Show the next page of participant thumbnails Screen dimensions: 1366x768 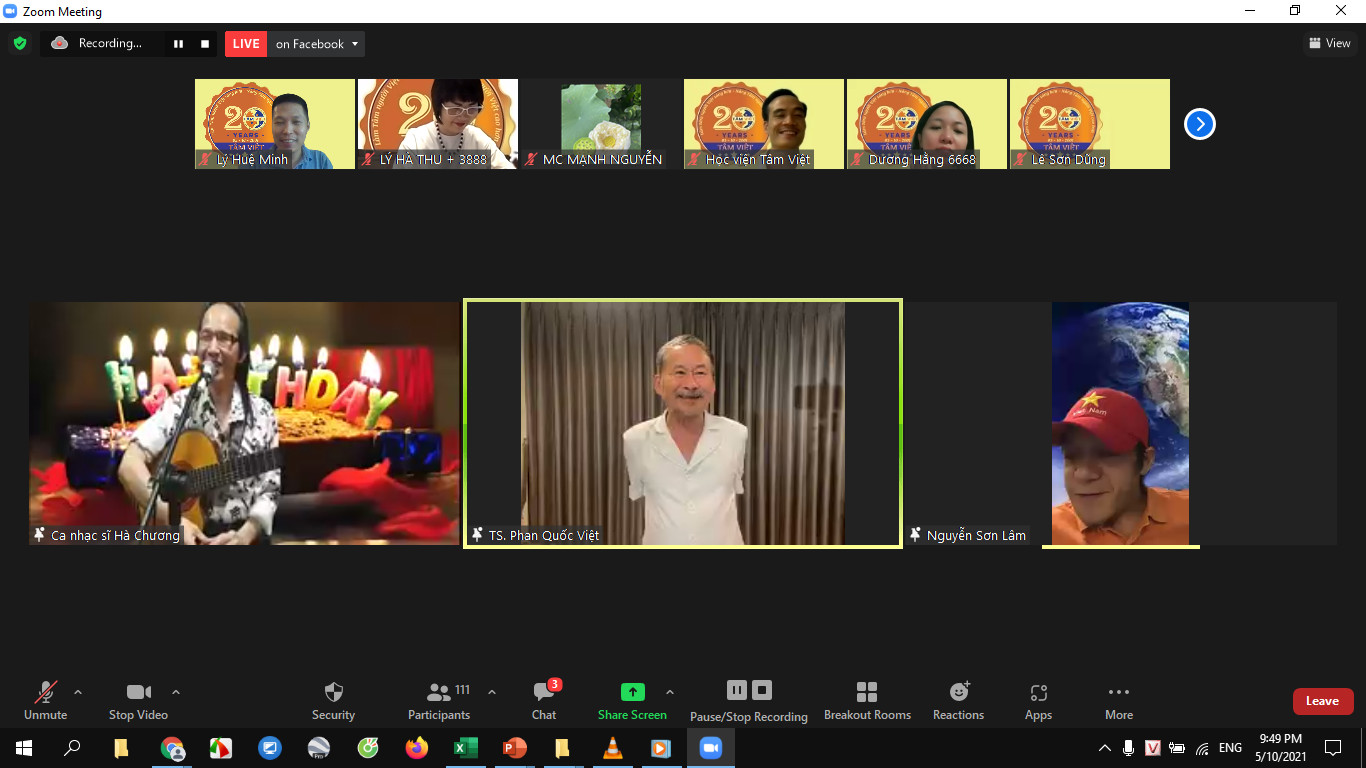pos(1199,124)
